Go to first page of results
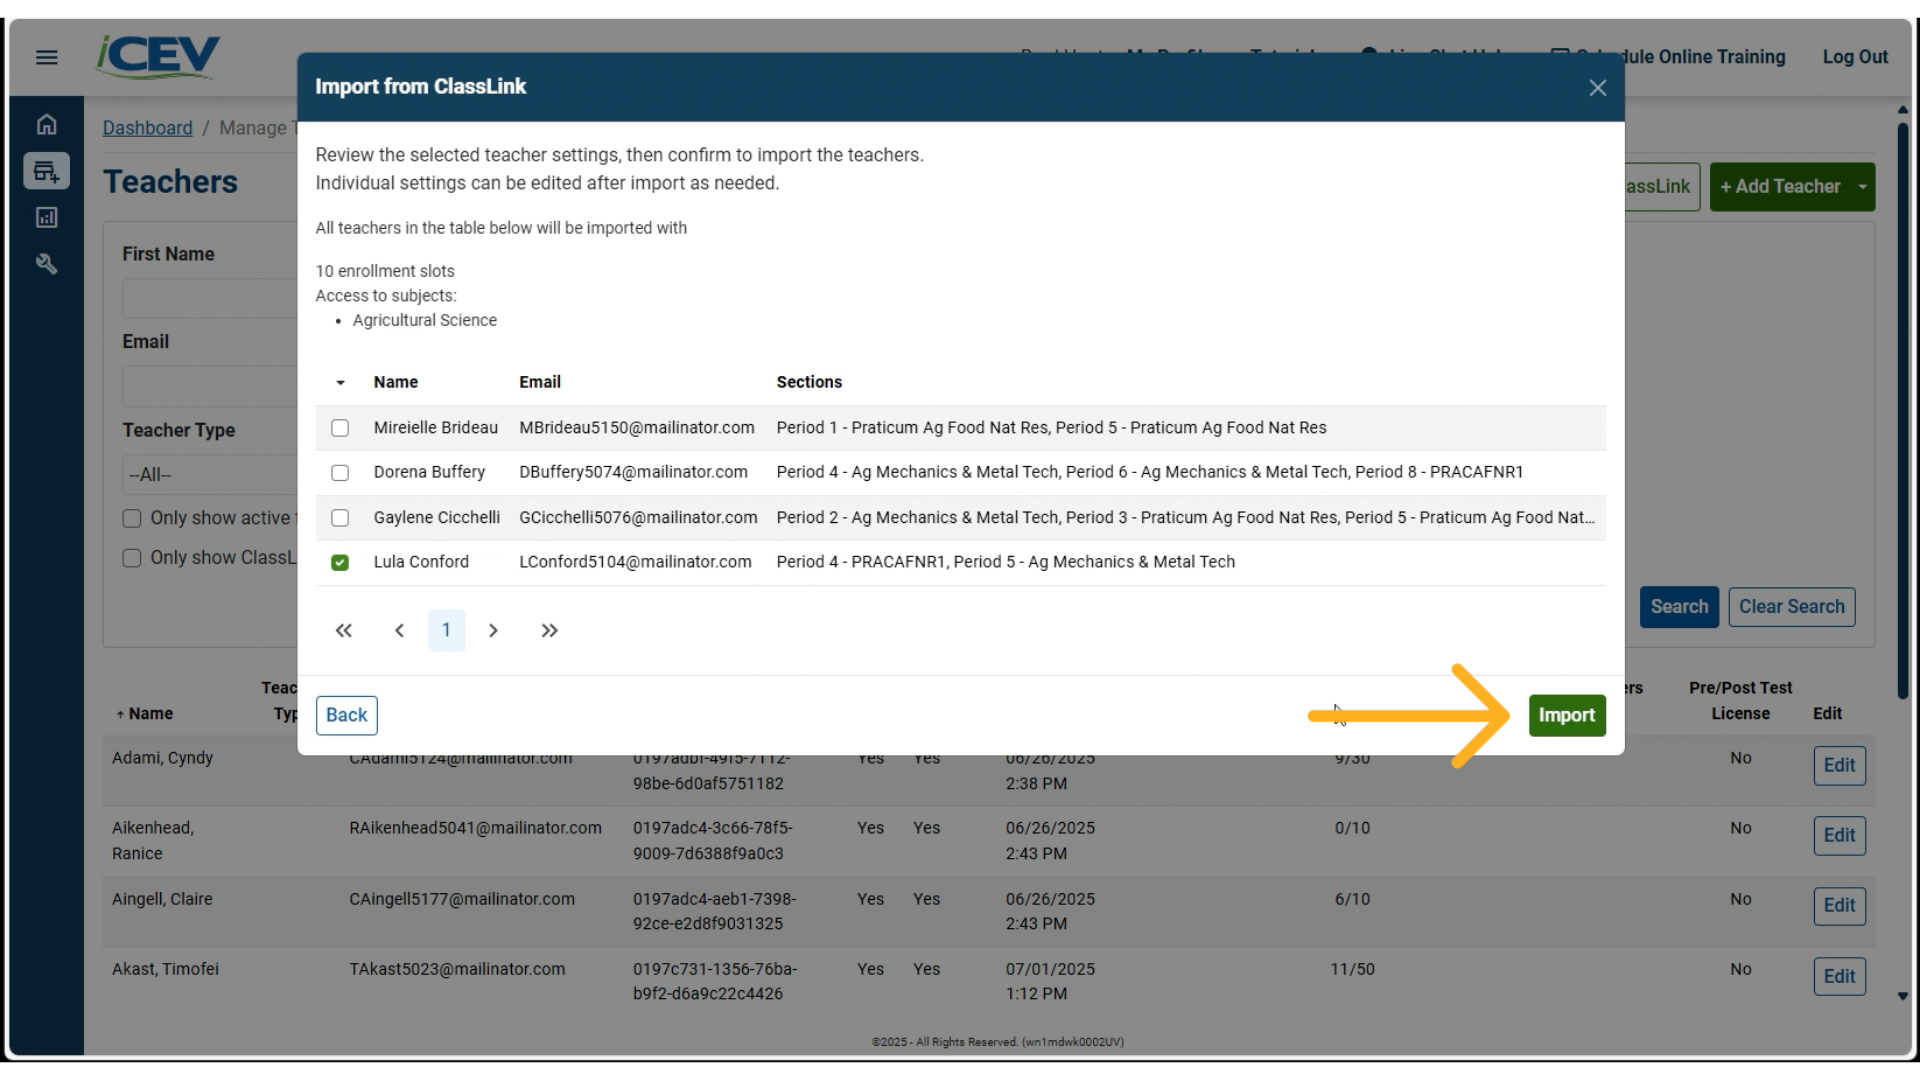This screenshot has height=1080, width=1920. (x=343, y=630)
